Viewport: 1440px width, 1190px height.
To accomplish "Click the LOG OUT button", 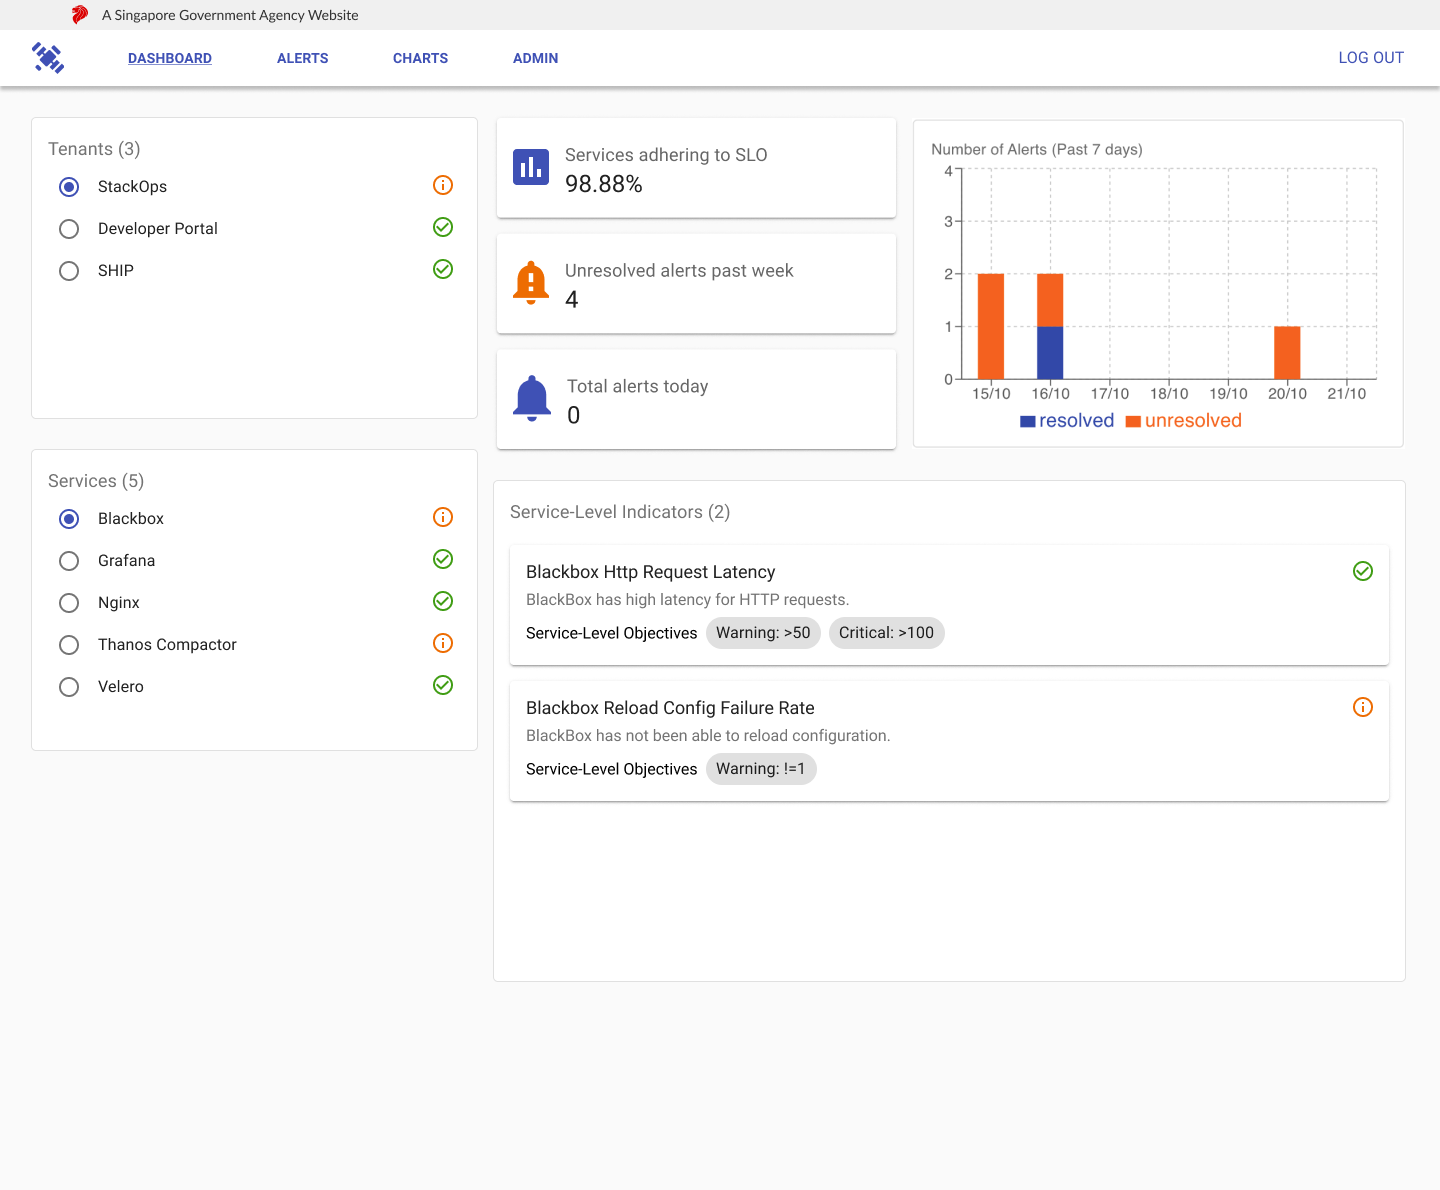I will click(1371, 58).
